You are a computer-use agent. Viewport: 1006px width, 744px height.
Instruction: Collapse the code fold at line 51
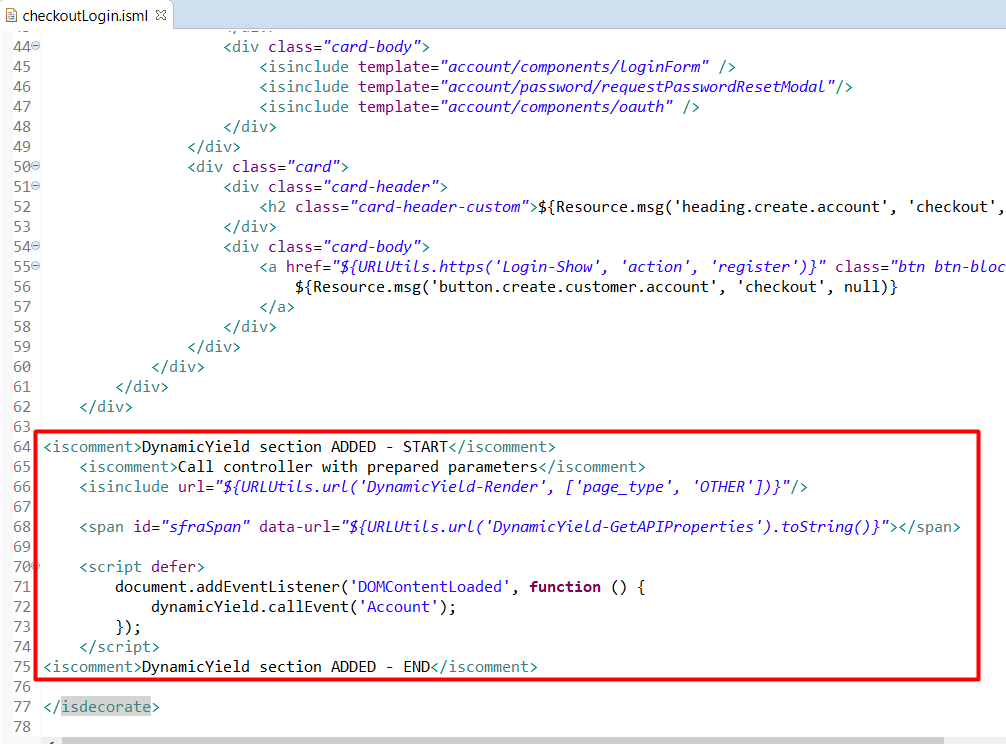(36, 186)
